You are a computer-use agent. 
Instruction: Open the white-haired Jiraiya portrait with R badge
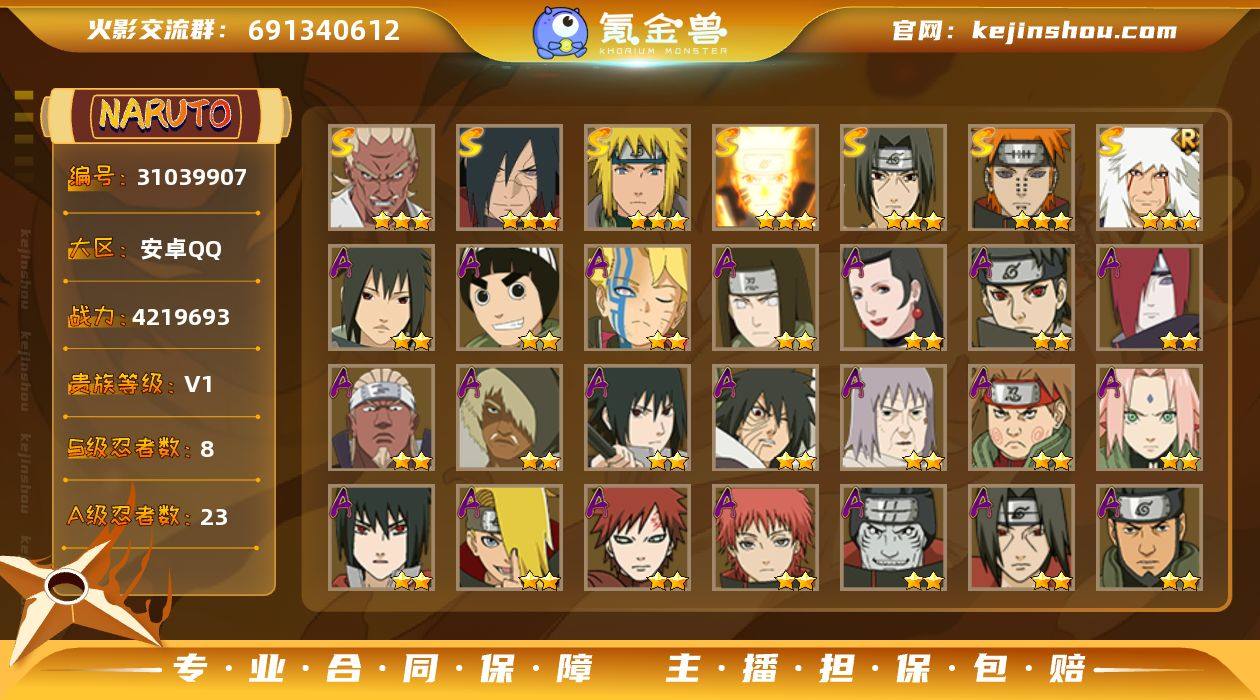[x=1149, y=177]
